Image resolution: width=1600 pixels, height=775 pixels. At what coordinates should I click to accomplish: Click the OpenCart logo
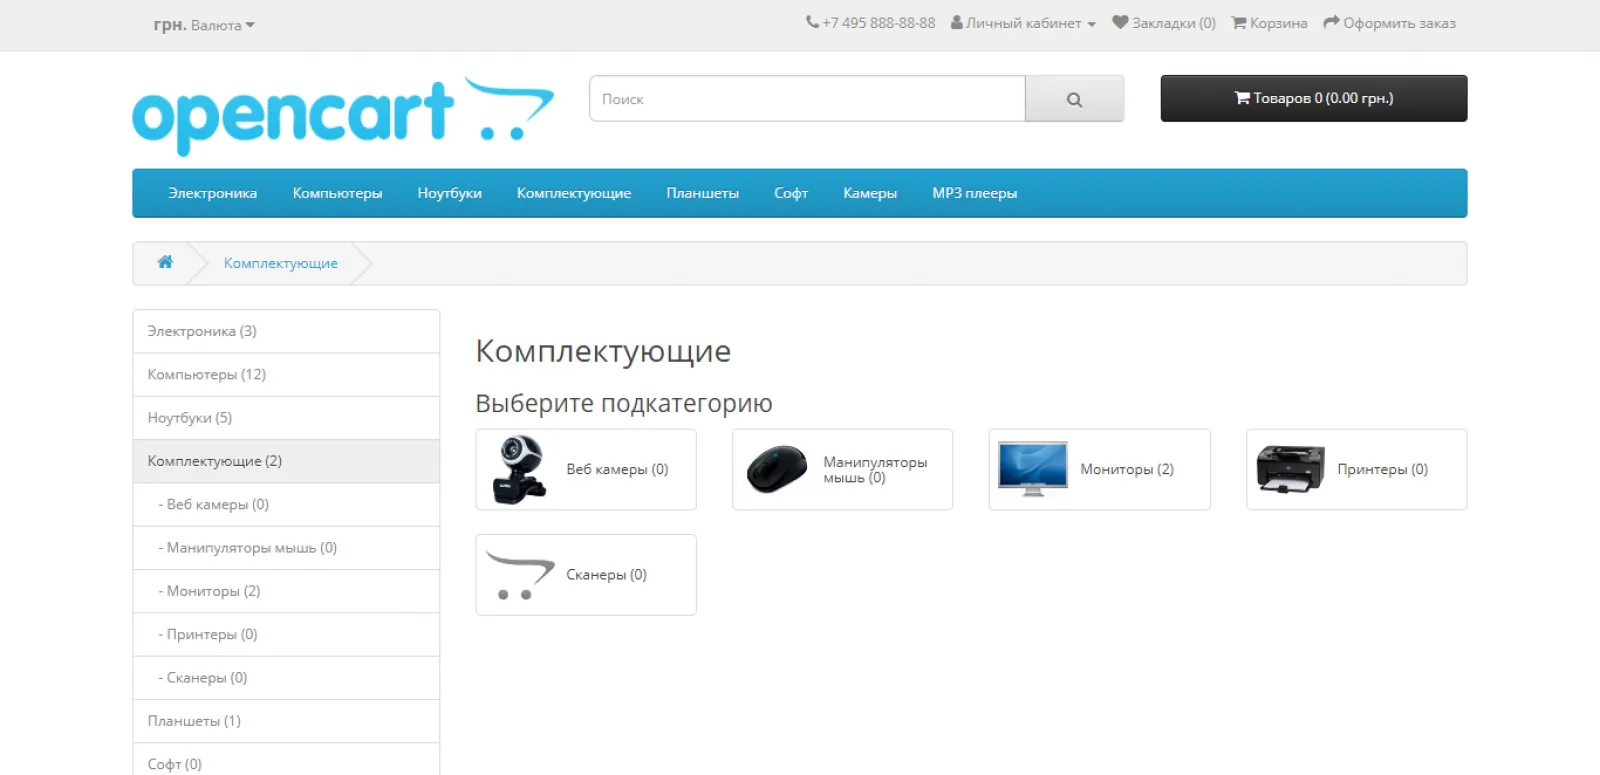343,116
